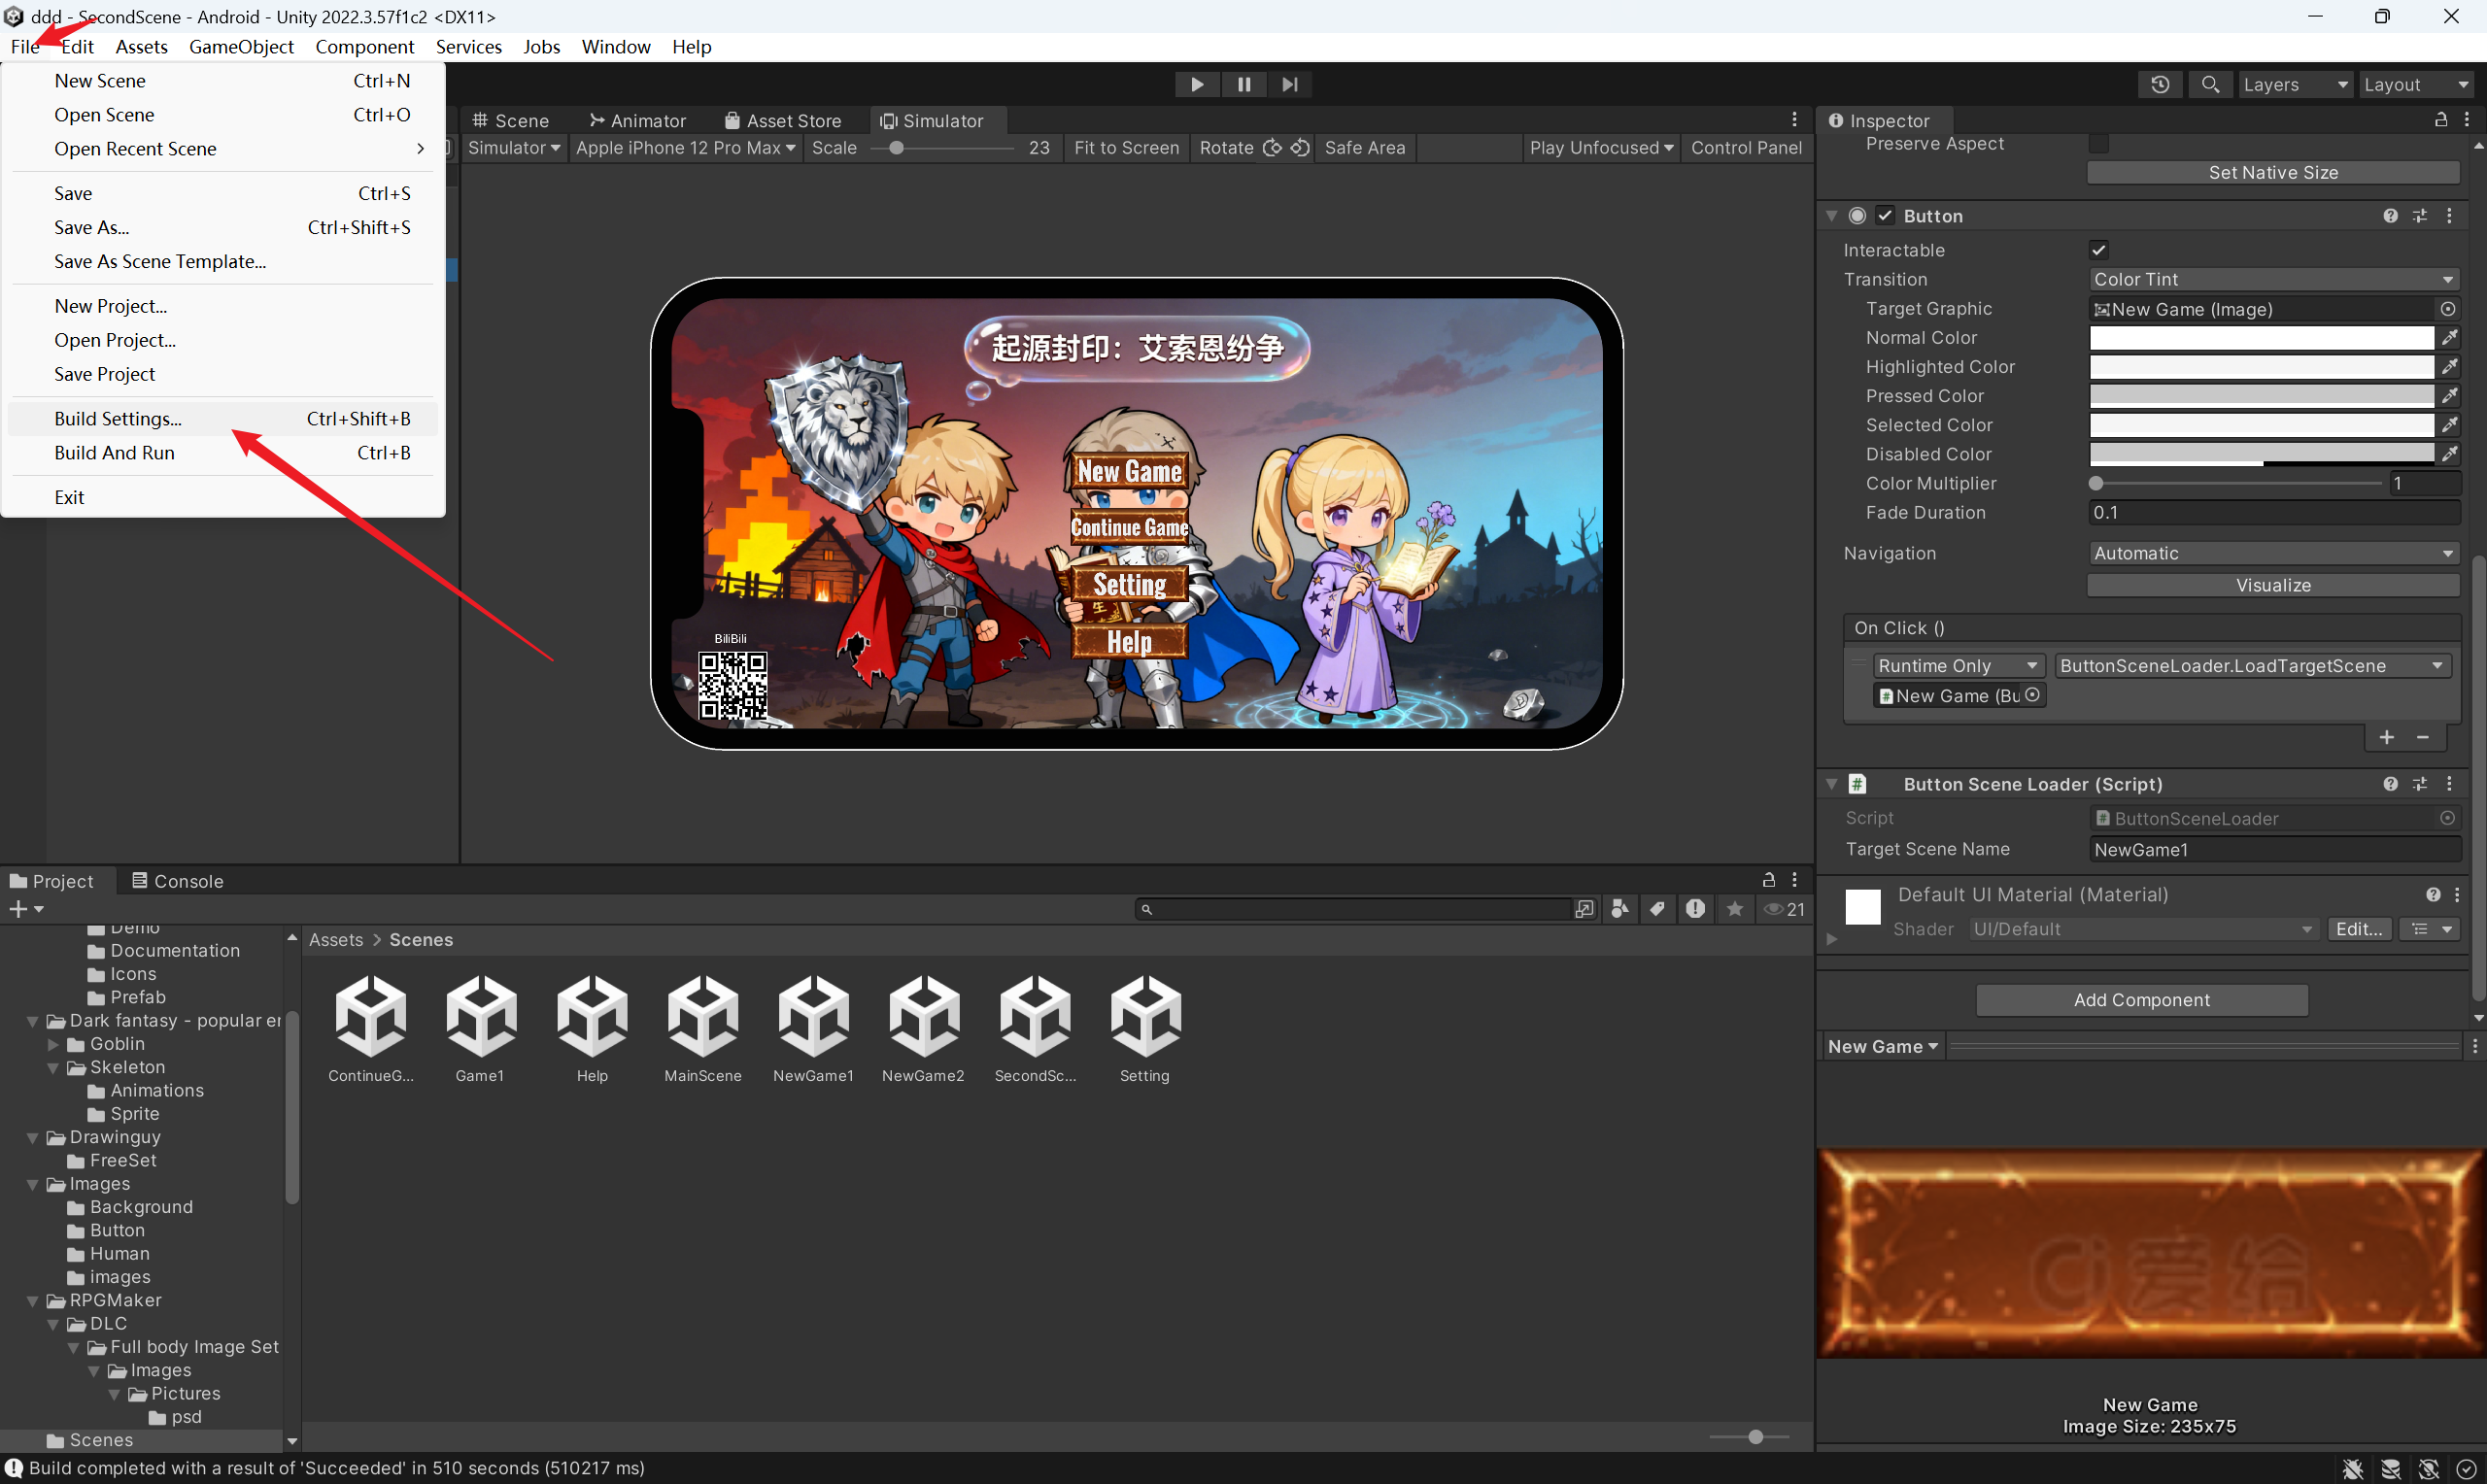This screenshot has height=1484, width=2487.
Task: Collapse the Button component foldout arrow
Action: pyautogui.click(x=1832, y=216)
